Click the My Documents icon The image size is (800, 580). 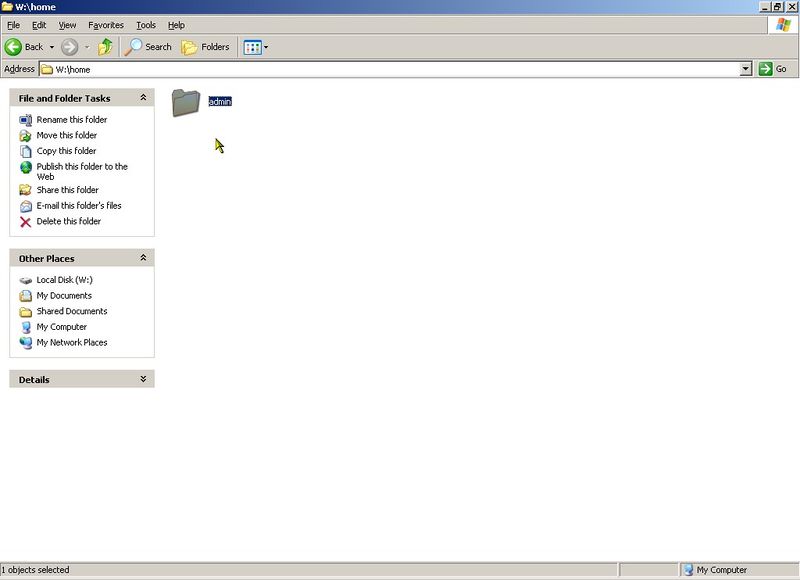[x=26, y=296]
